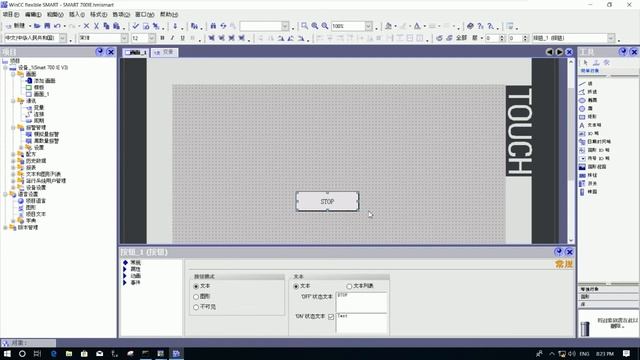The image size is (640, 360).
Task: Click the Zoom out magnifier icon
Action: click(325, 26)
